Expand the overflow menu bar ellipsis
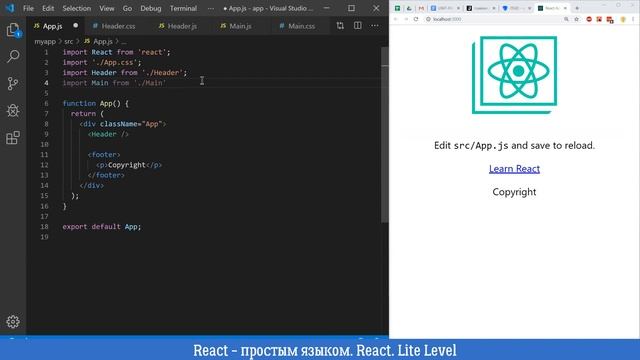Screen dimensions: 640x360 211,8
